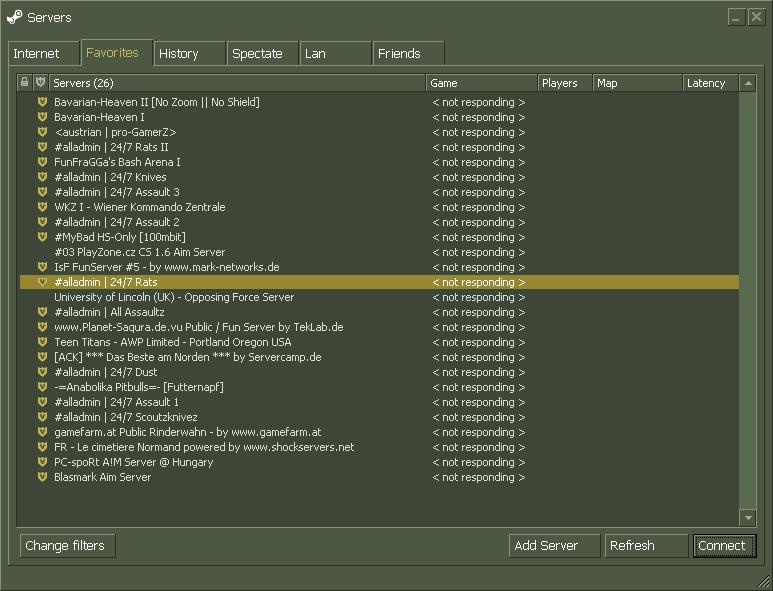The image size is (773, 591).
Task: Click VAC shield beside 24/7 Assault 1
Action: click(42, 402)
